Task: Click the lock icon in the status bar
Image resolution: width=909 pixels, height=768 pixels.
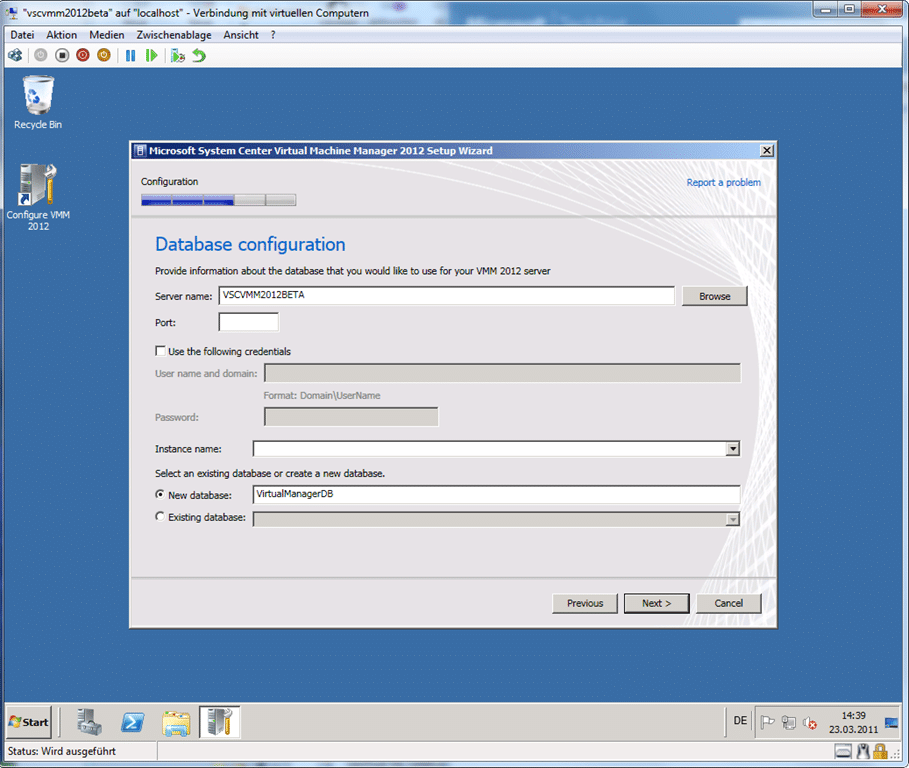Action: point(881,752)
